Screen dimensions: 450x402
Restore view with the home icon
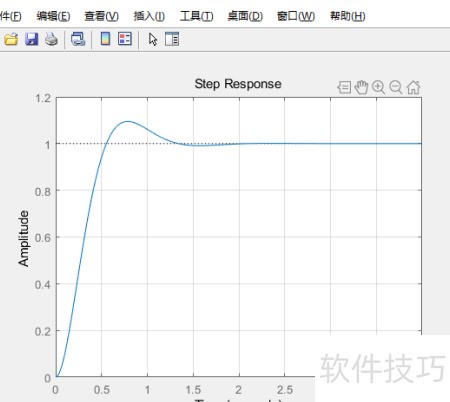[x=413, y=87]
